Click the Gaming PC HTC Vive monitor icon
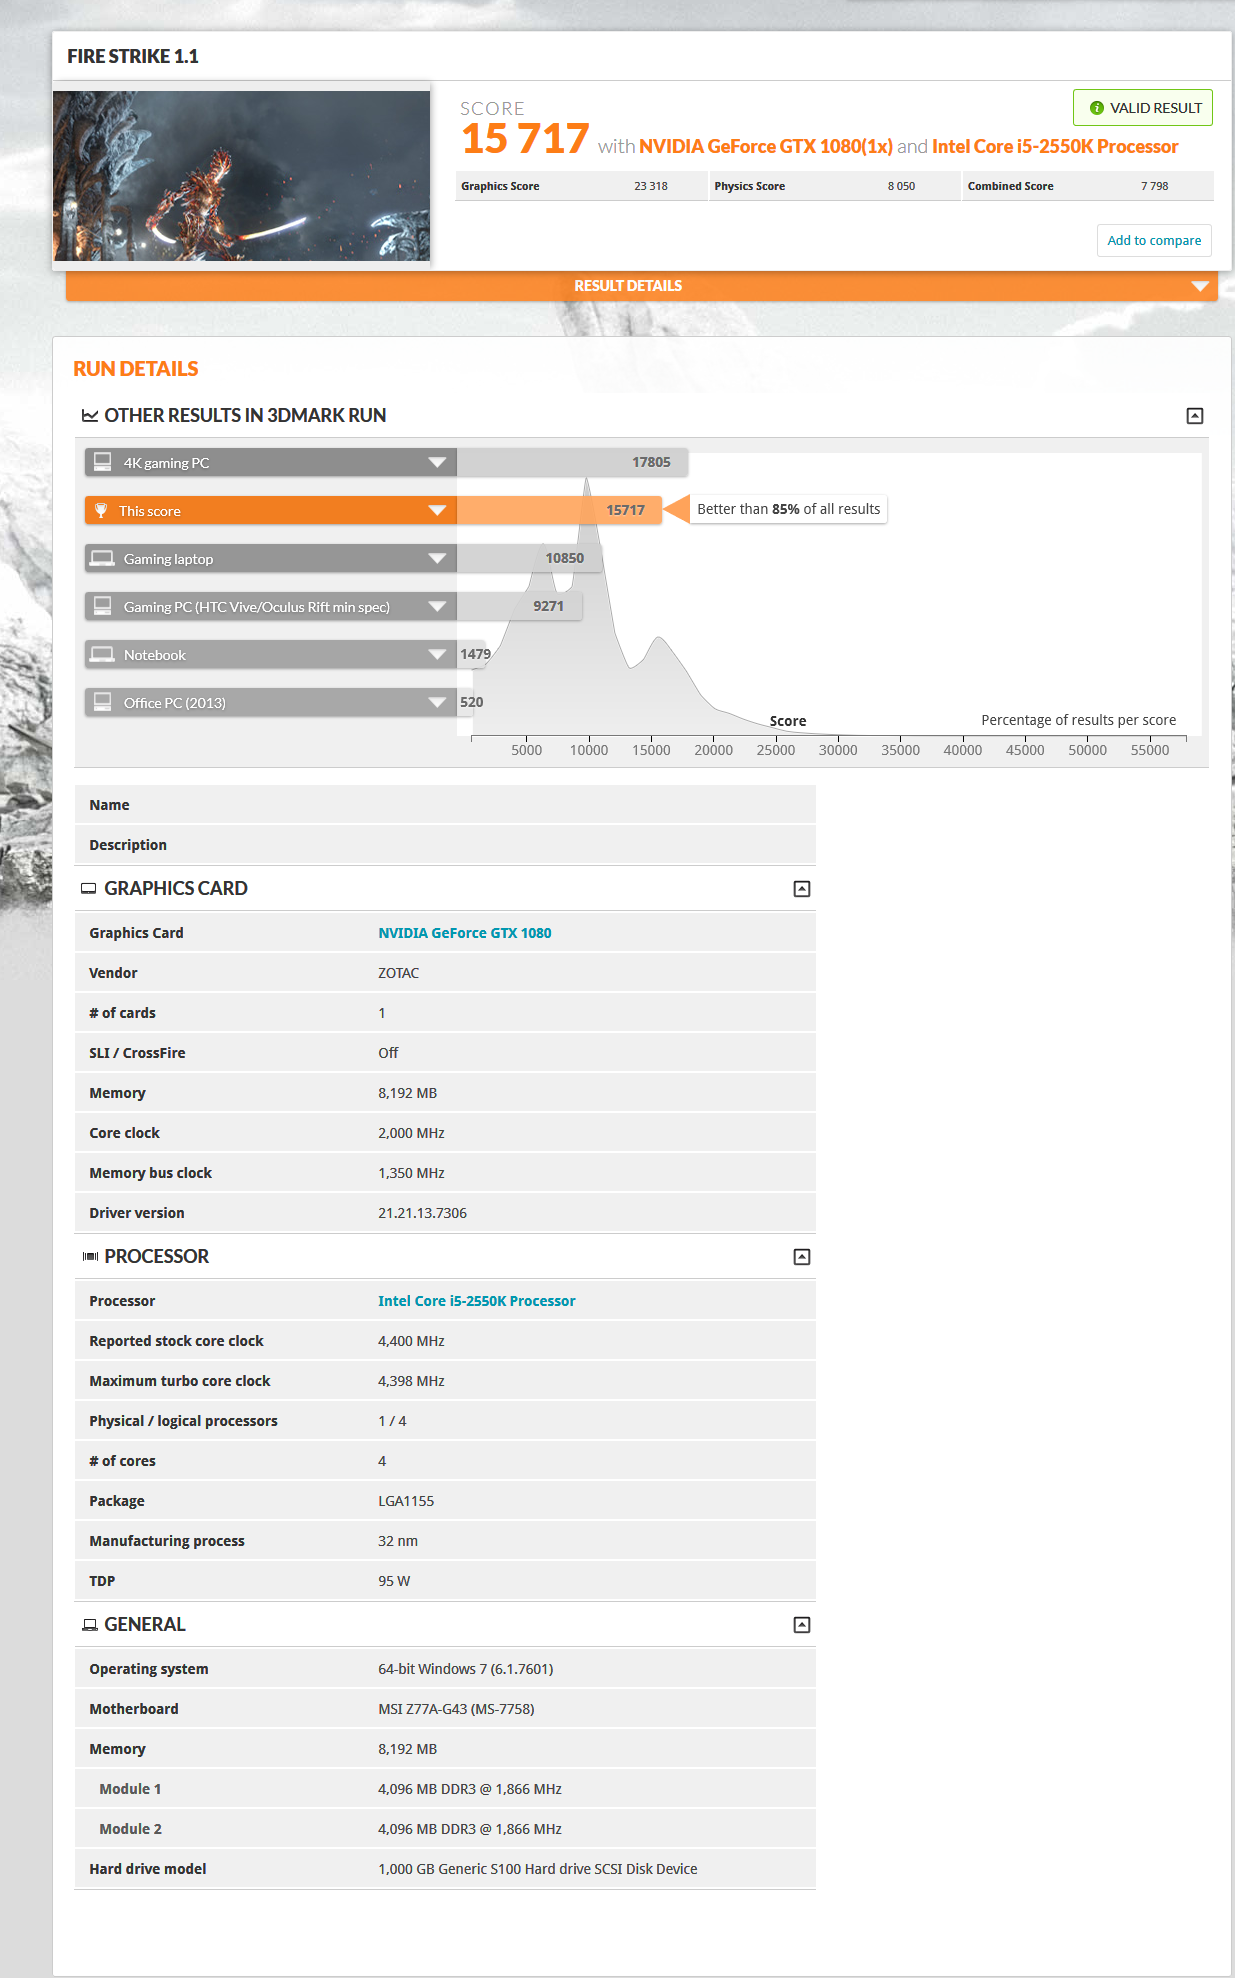This screenshot has width=1235, height=1978. 102,606
